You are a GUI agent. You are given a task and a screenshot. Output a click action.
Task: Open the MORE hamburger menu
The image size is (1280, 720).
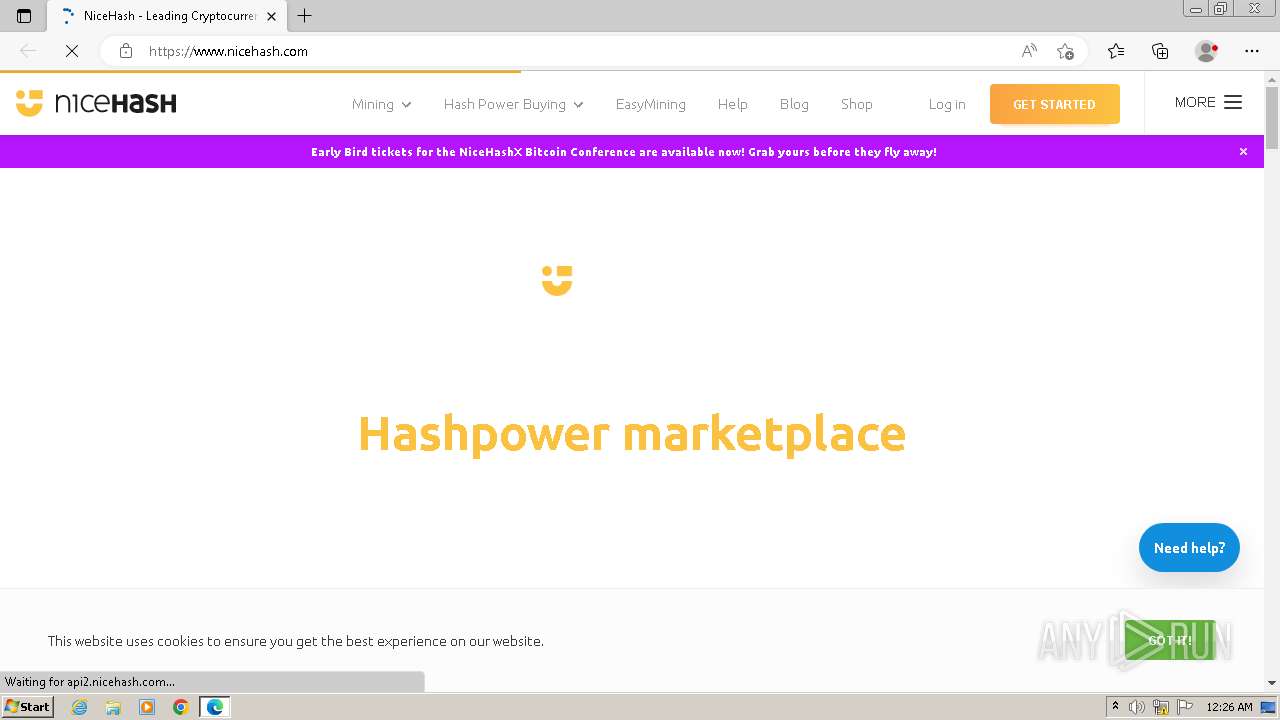(1208, 102)
